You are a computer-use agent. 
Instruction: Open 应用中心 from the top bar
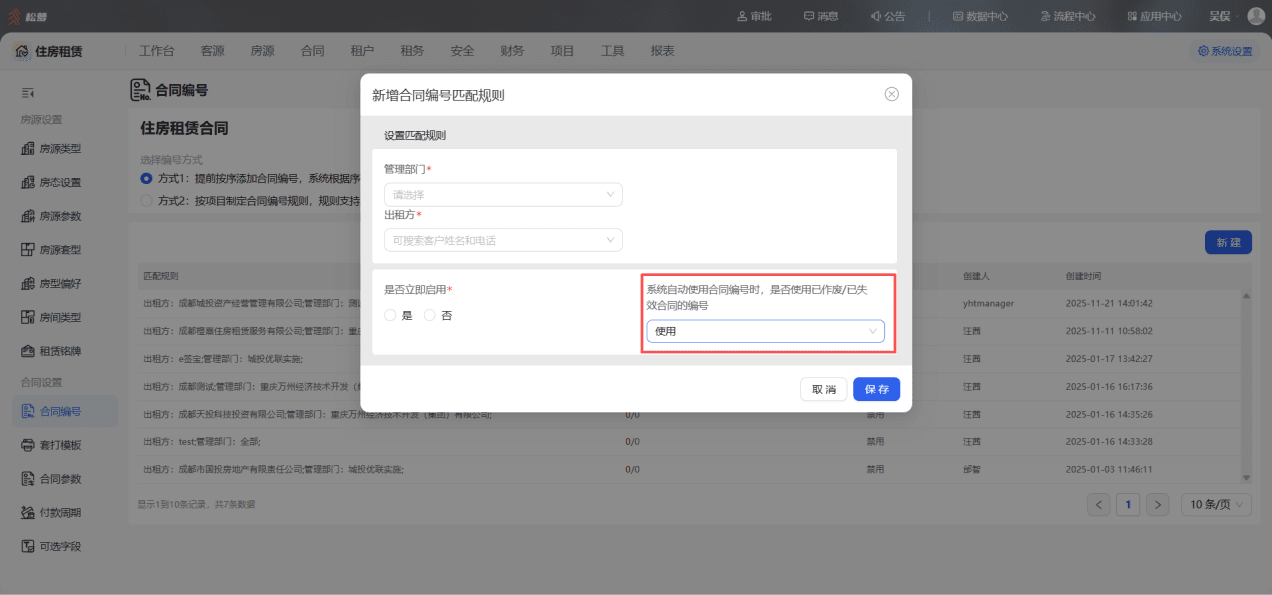click(x=1154, y=16)
